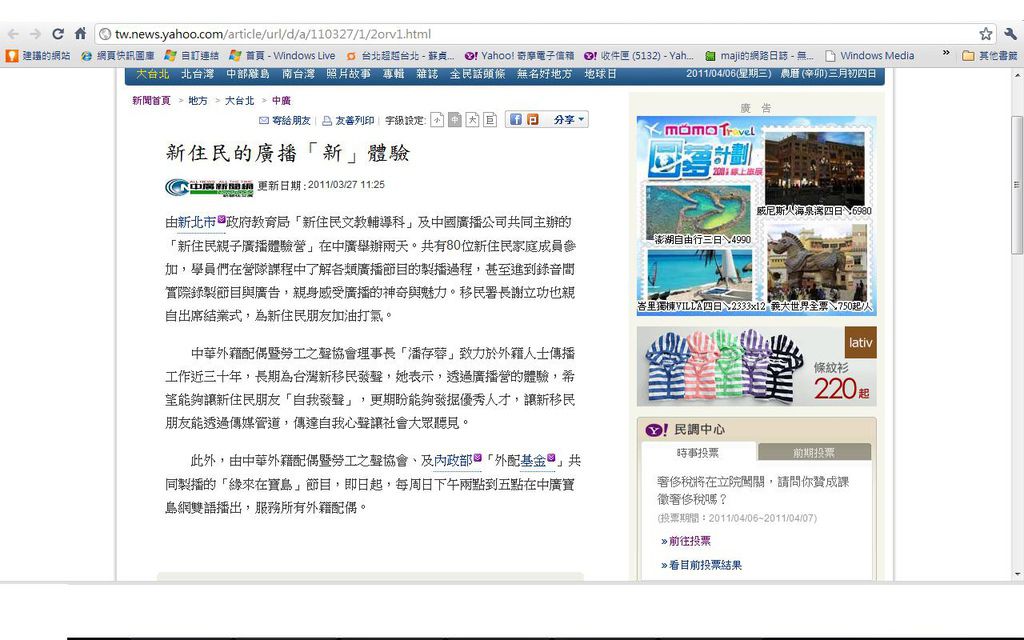Go to 大台北 in the breadcrumb

pos(240,101)
